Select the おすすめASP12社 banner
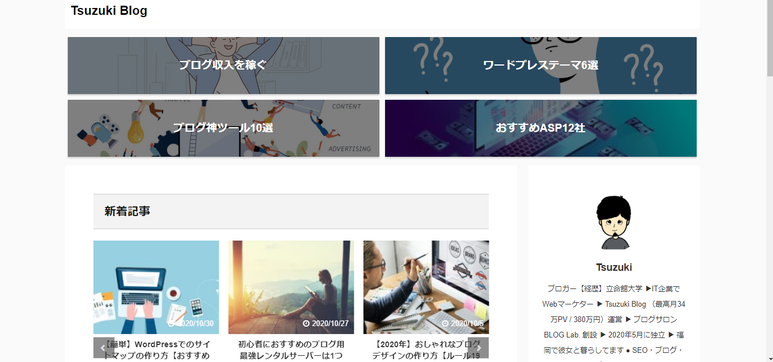 pyautogui.click(x=541, y=128)
